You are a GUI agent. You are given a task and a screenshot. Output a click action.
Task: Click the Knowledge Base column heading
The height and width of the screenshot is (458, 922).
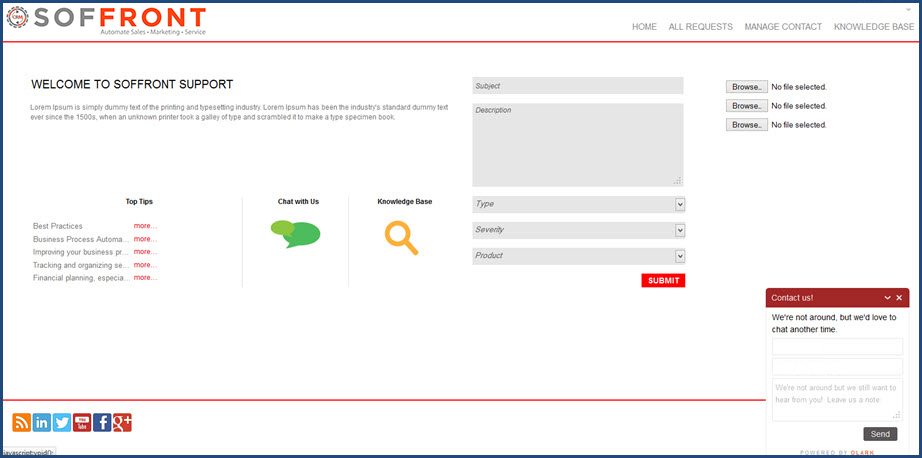click(405, 202)
